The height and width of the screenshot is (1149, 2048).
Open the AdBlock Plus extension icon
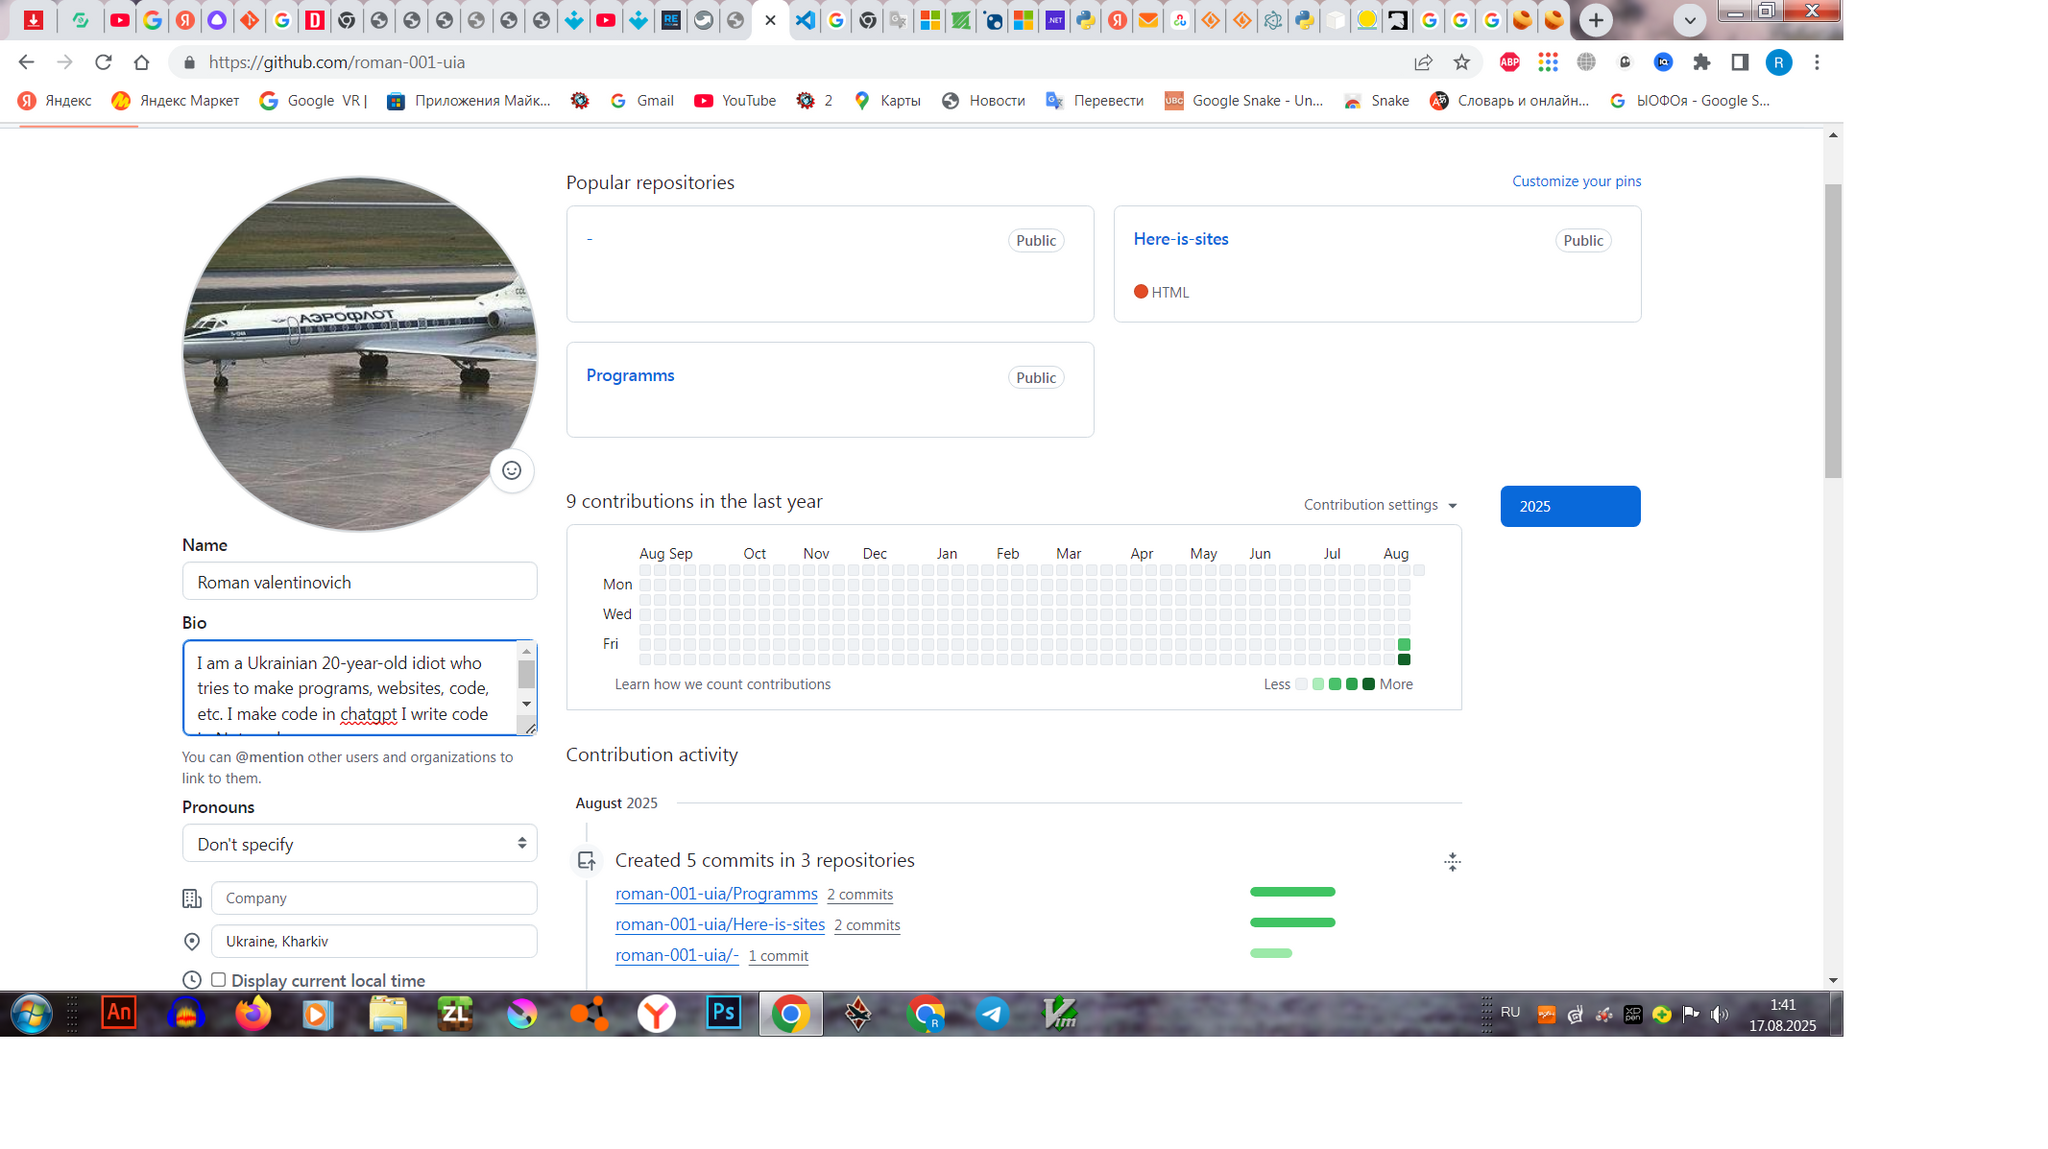click(x=1509, y=62)
